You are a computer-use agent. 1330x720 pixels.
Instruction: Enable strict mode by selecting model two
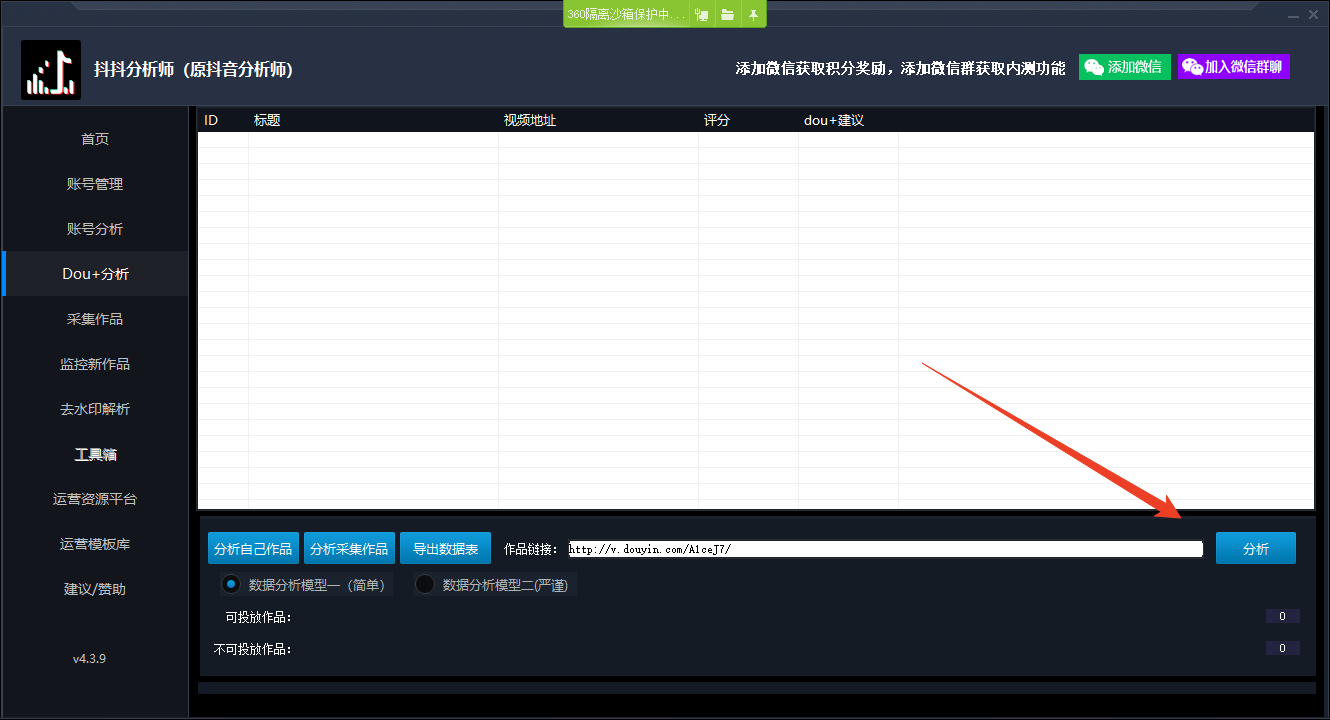click(x=424, y=584)
